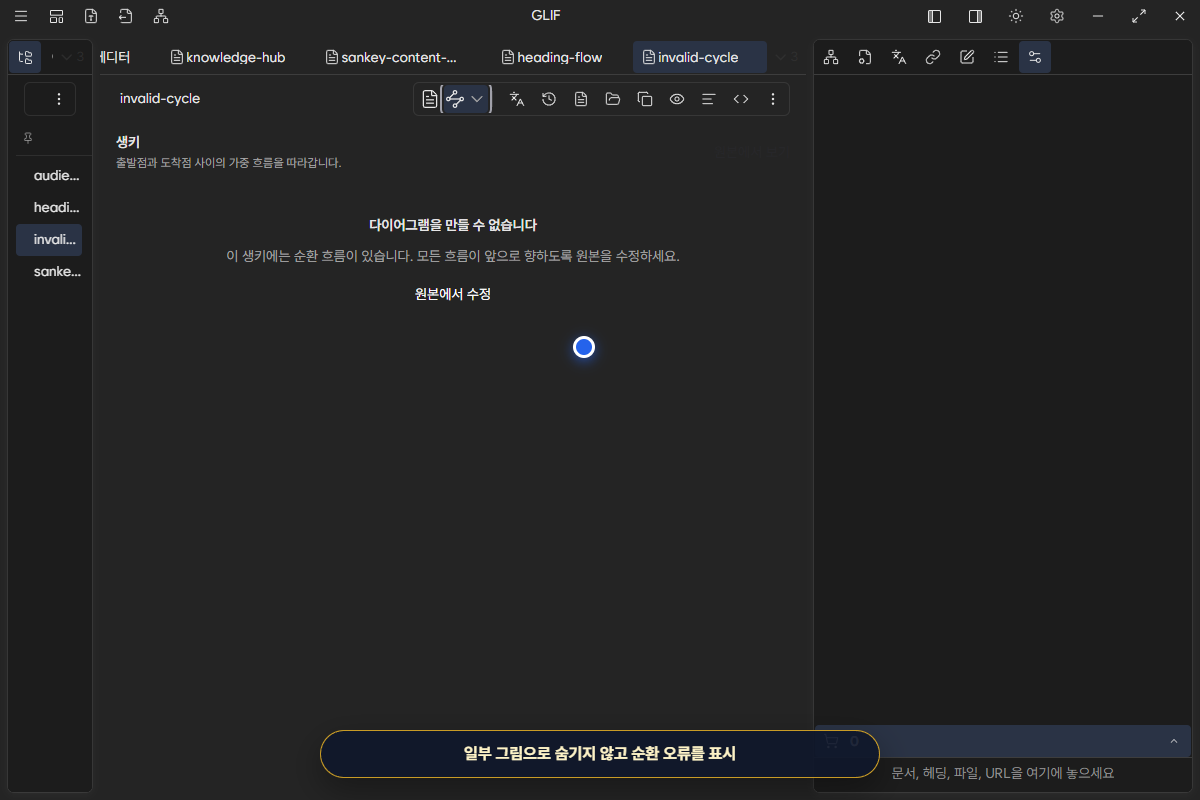Screen dimensions: 1200x800
Task: Switch to the knowledge-hub tab
Action: (228, 57)
